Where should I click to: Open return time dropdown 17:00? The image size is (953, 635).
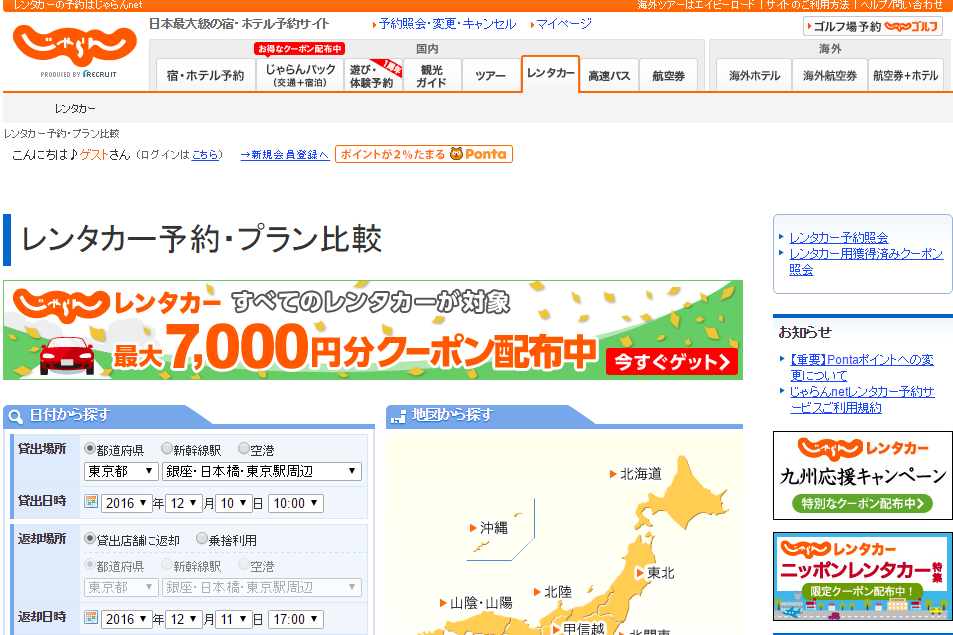(x=296, y=619)
